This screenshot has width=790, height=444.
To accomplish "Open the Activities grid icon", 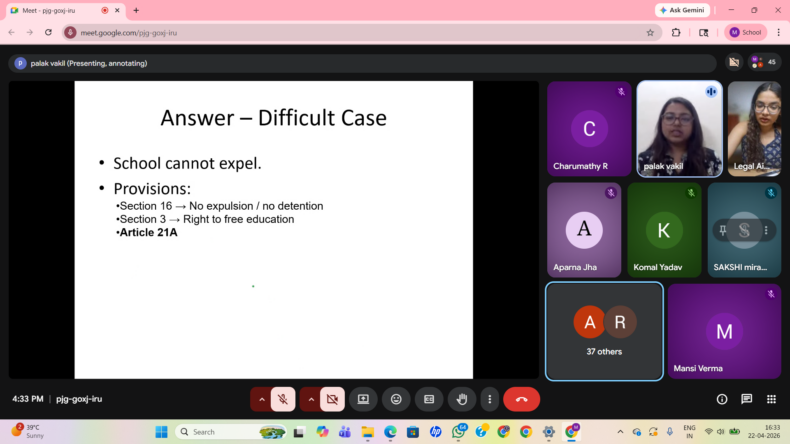I will (771, 399).
